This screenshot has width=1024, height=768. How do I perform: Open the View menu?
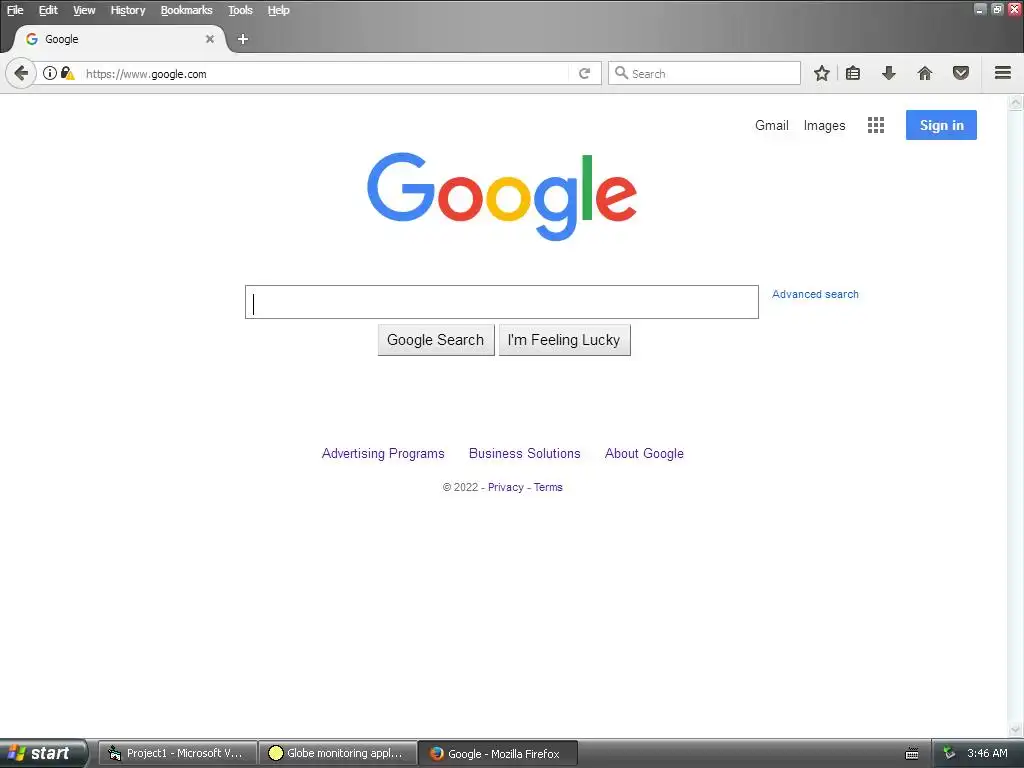point(84,10)
